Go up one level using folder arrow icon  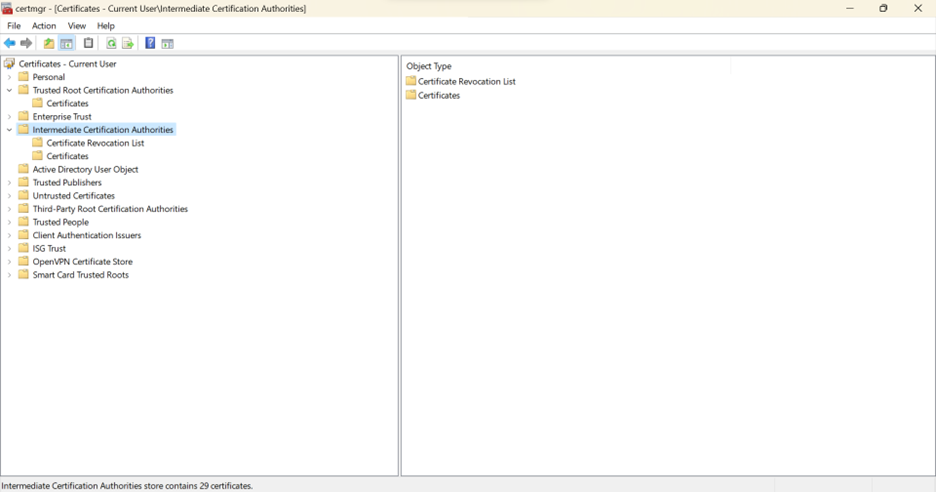pyautogui.click(x=49, y=43)
